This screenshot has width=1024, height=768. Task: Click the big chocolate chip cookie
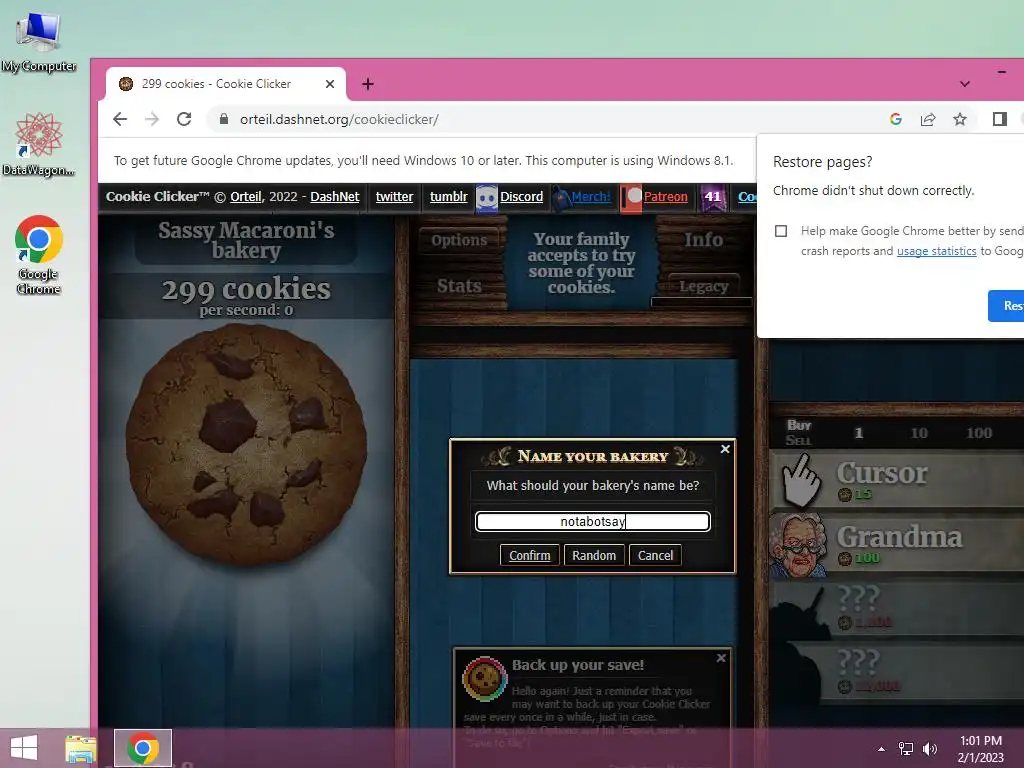point(246,444)
